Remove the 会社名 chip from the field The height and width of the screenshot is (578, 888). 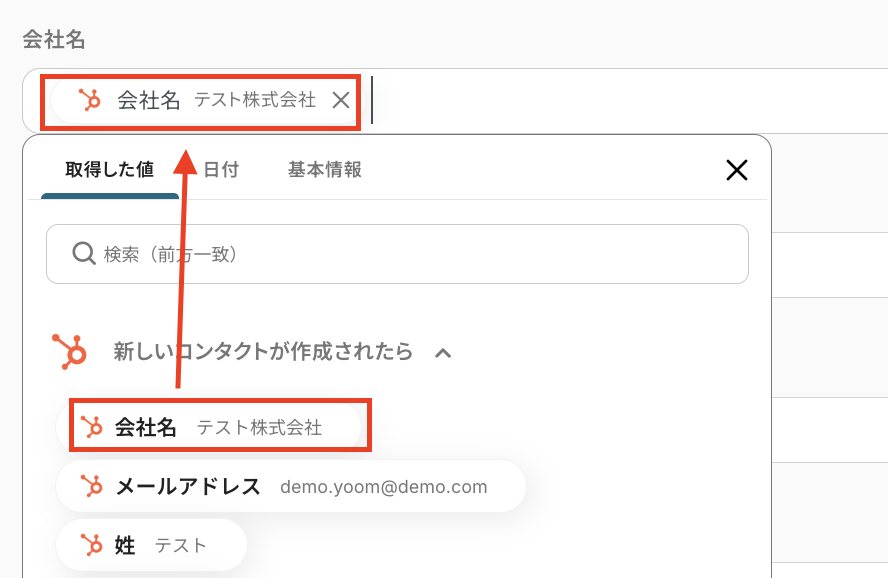[341, 100]
